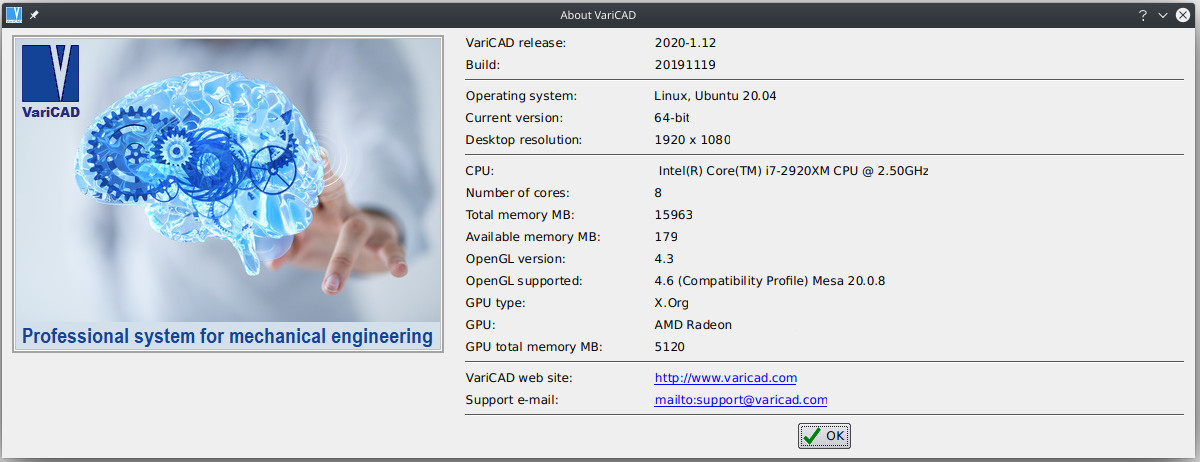
Task: Click the OK button
Action: click(x=824, y=436)
